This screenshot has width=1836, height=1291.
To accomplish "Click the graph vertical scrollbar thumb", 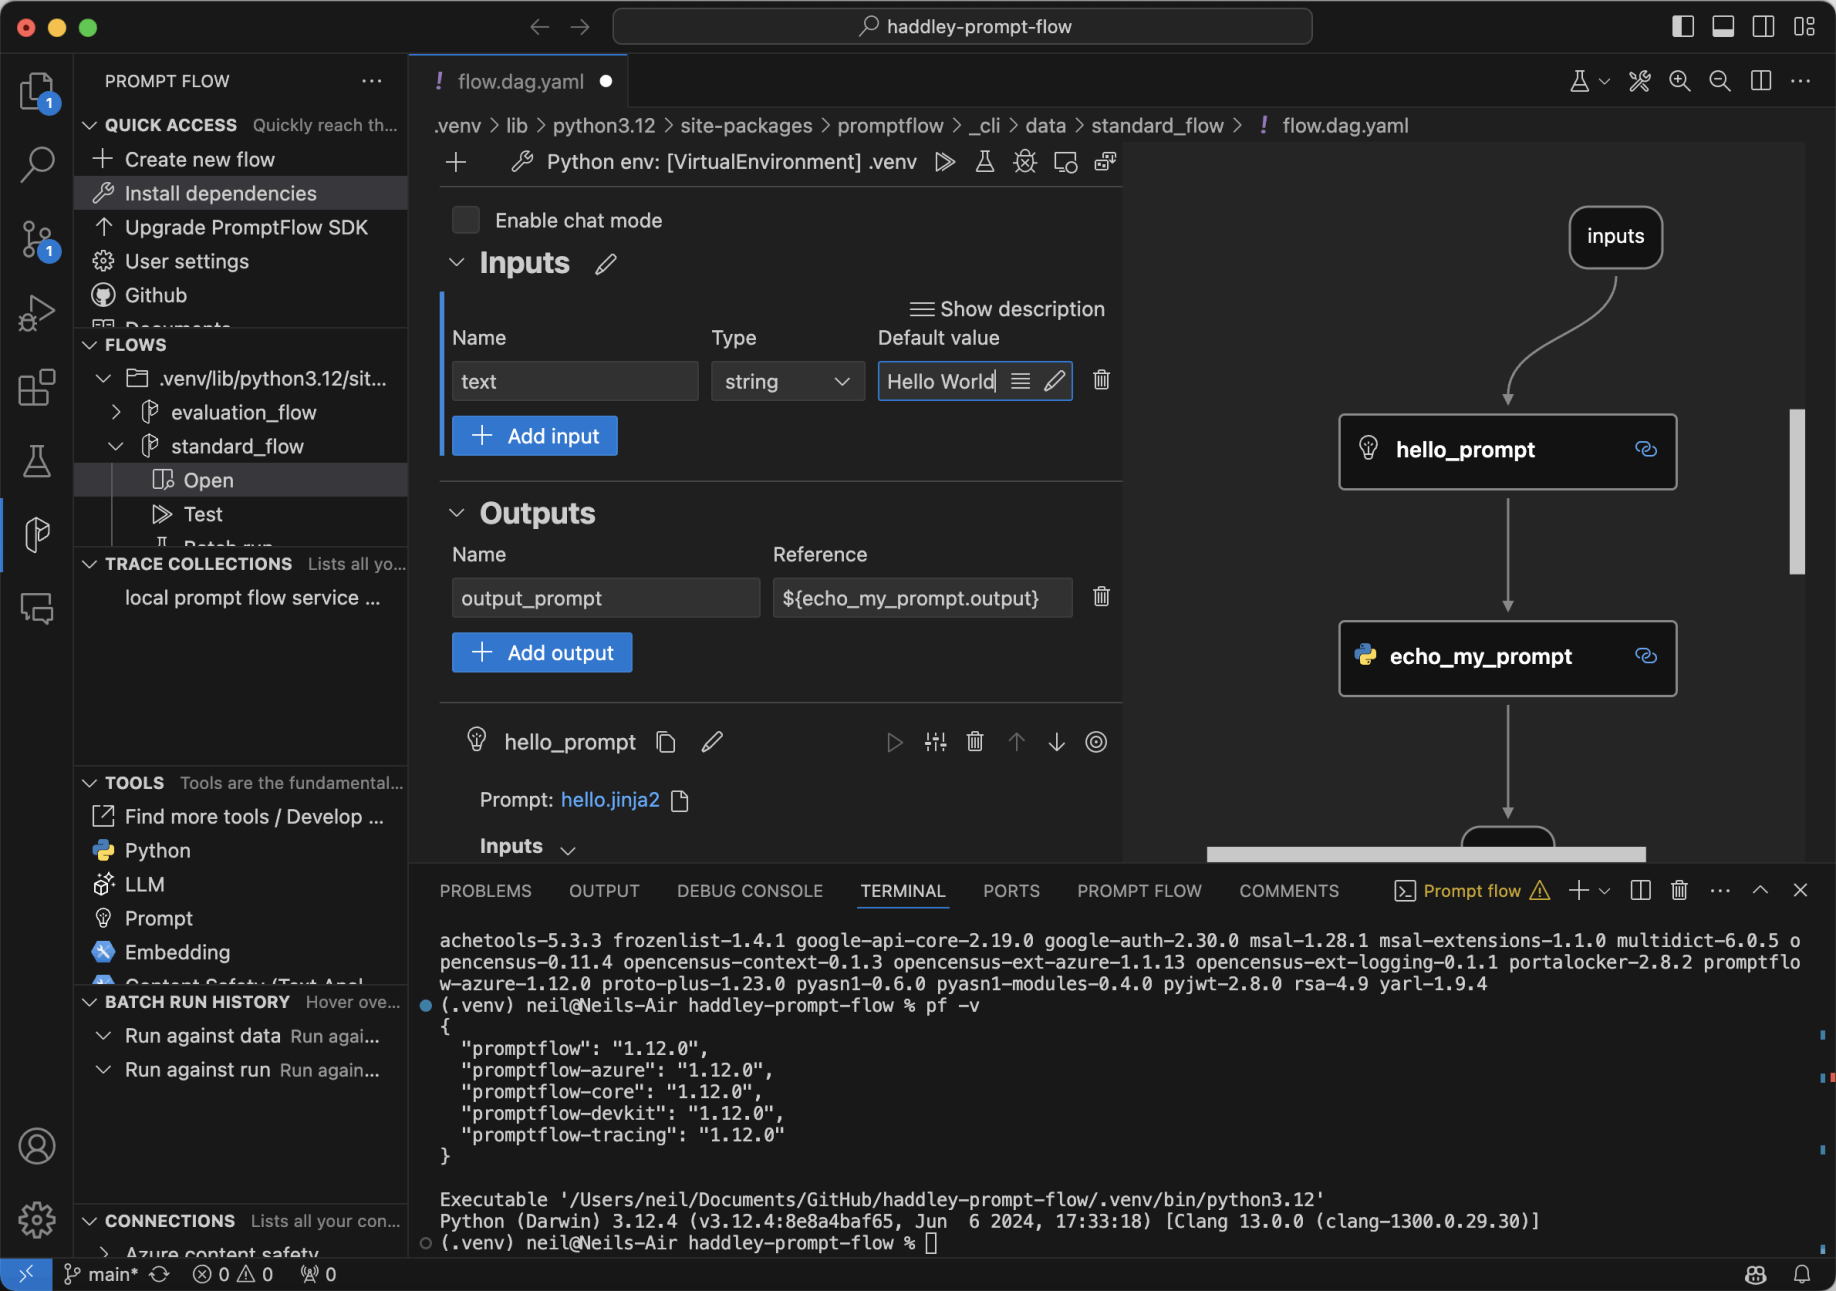I will pyautogui.click(x=1797, y=491).
